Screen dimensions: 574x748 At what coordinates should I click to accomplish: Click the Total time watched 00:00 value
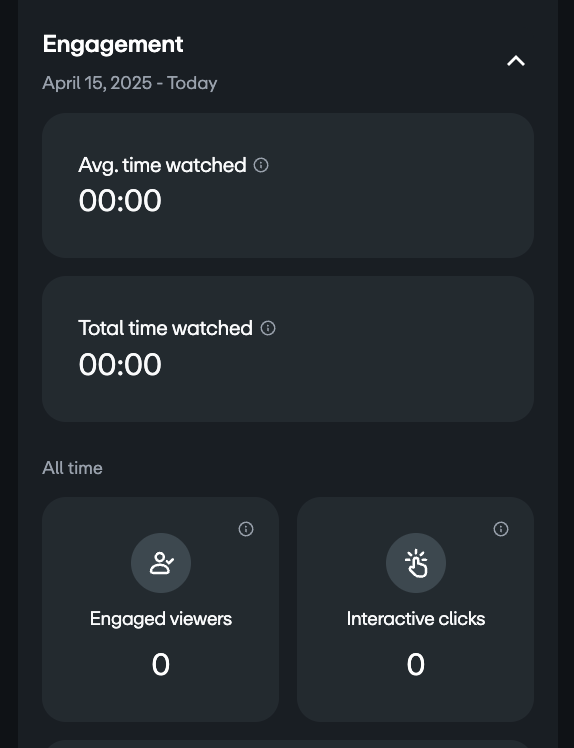click(120, 364)
